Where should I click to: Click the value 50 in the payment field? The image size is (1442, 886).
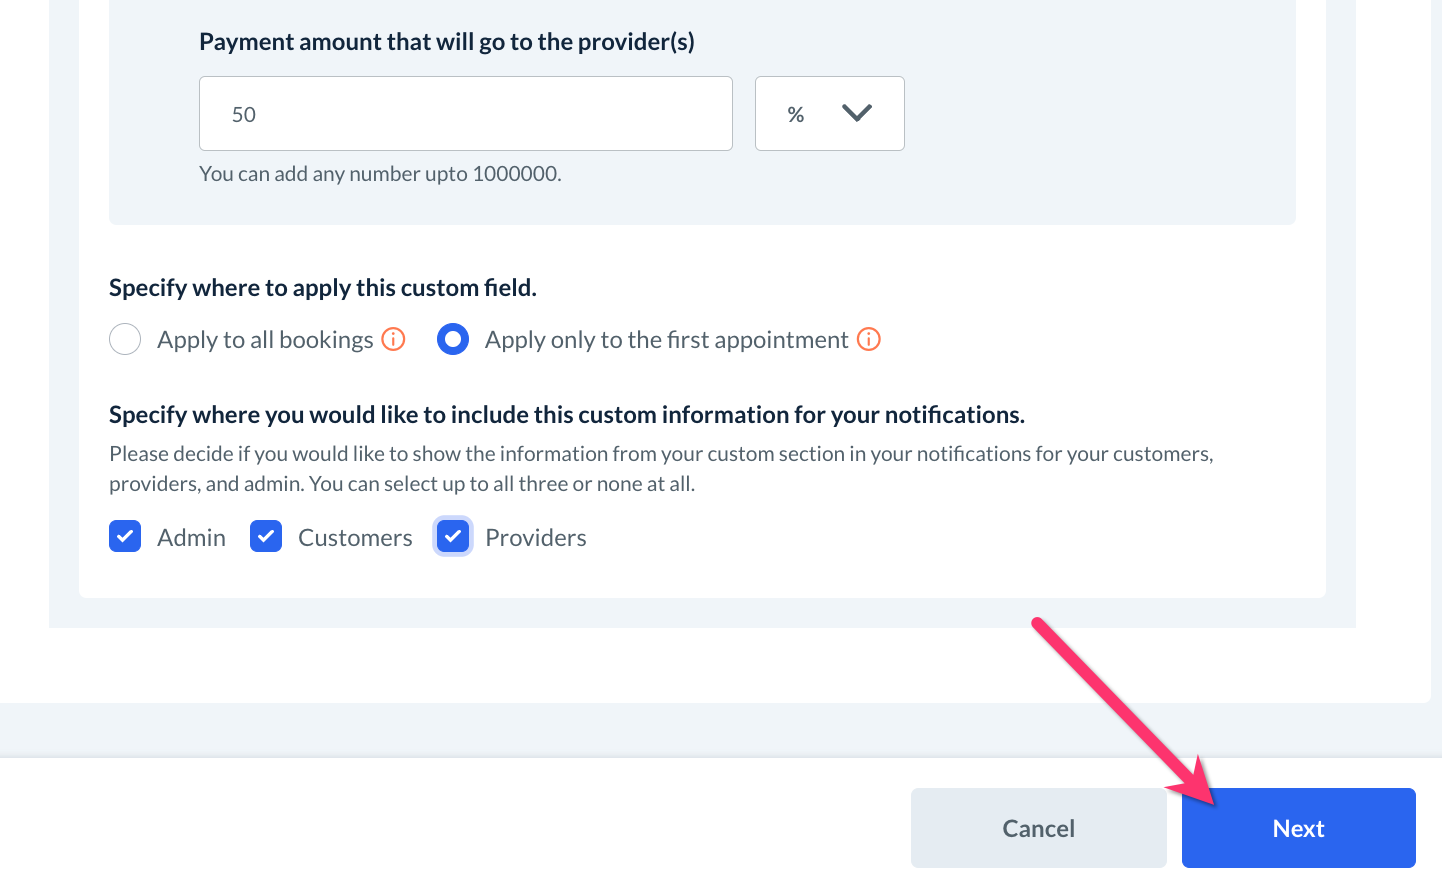point(244,115)
